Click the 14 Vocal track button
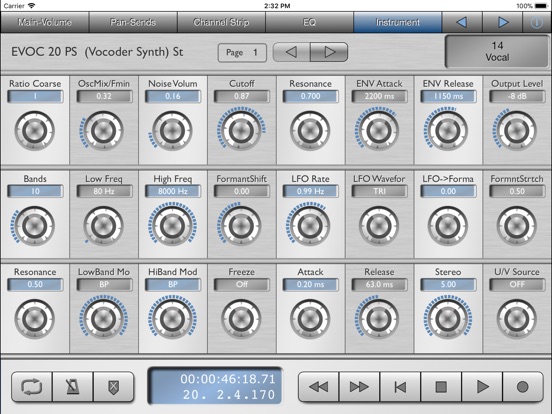 [x=497, y=51]
